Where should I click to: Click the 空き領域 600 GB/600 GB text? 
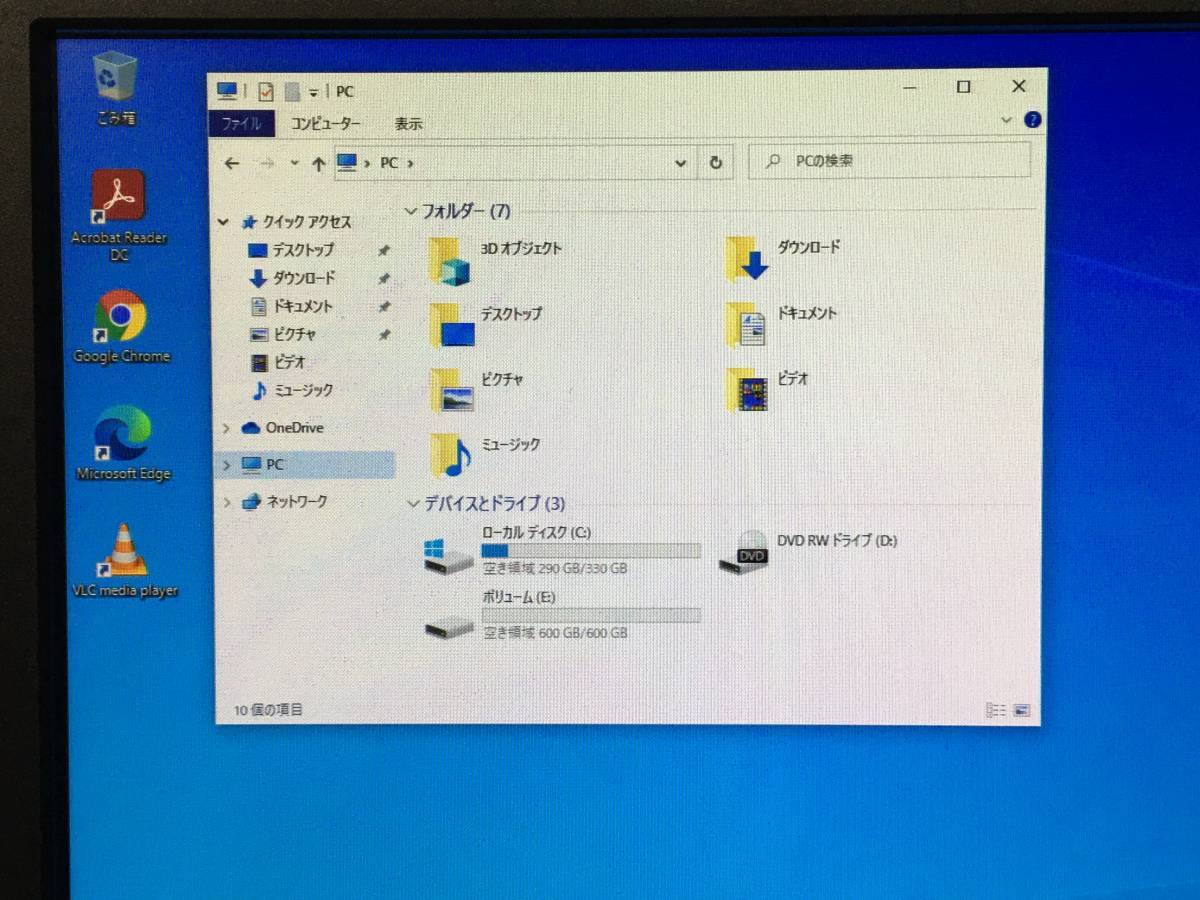(x=556, y=633)
